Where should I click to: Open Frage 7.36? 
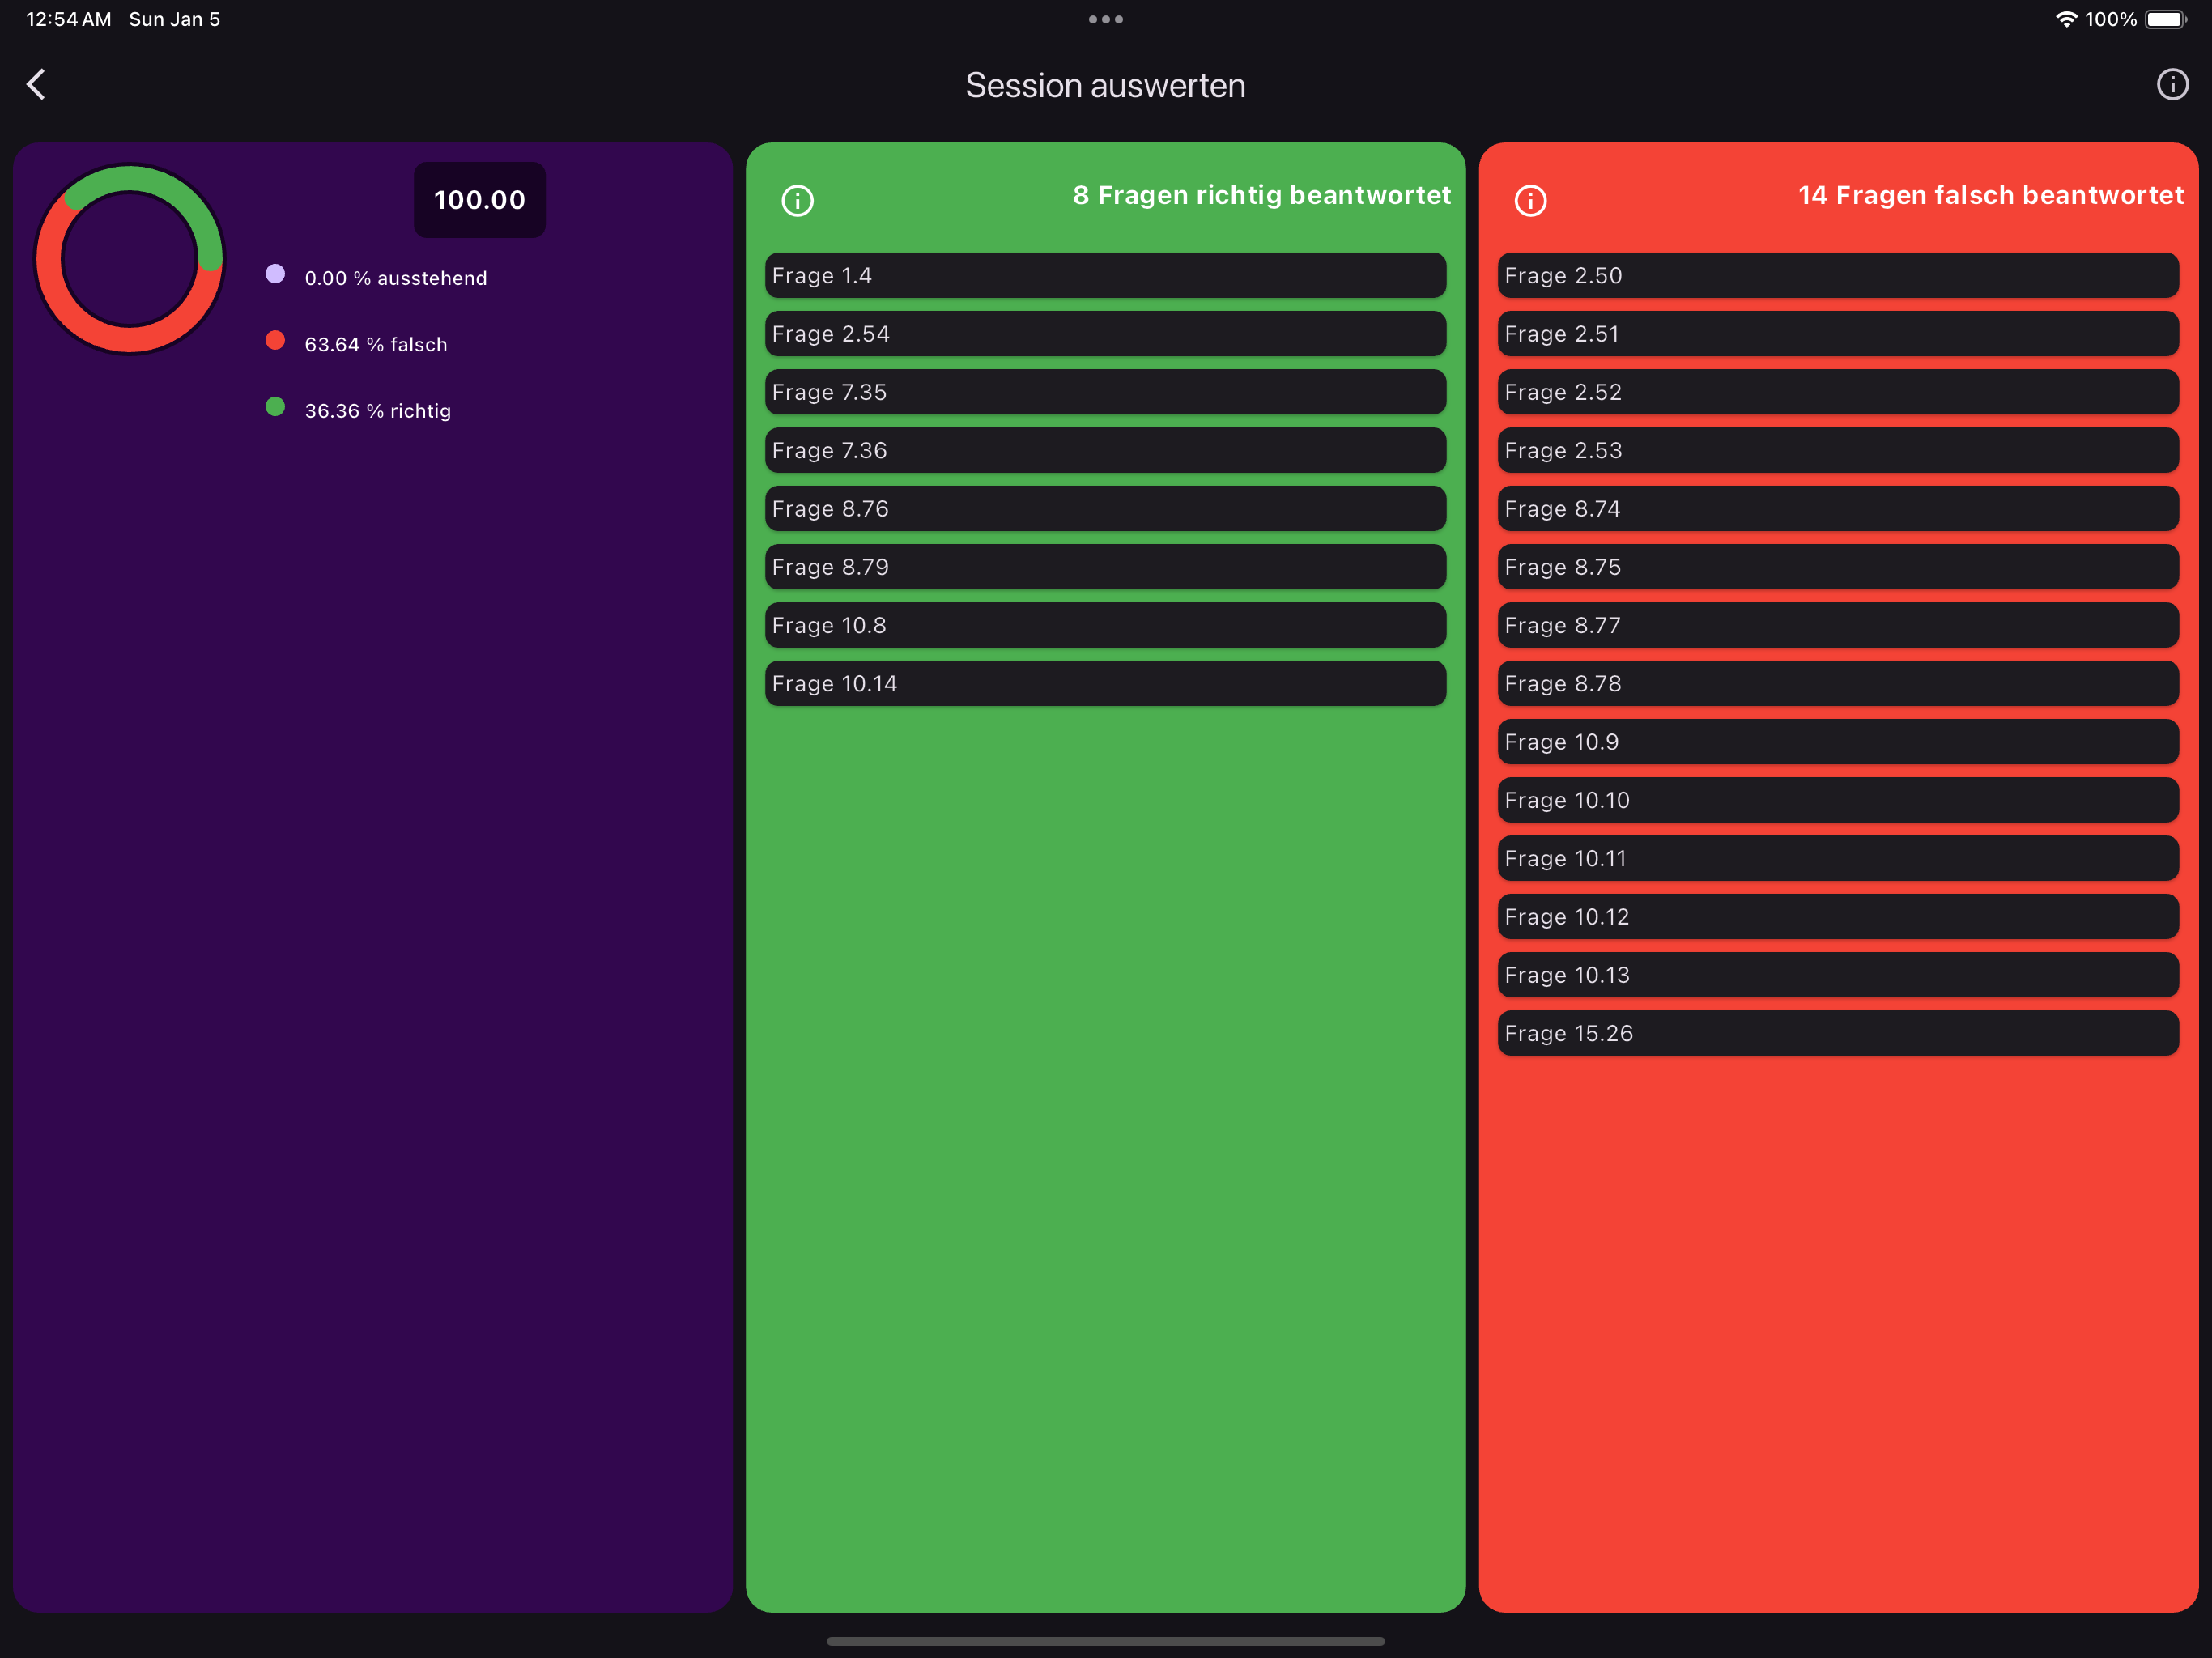1105,450
